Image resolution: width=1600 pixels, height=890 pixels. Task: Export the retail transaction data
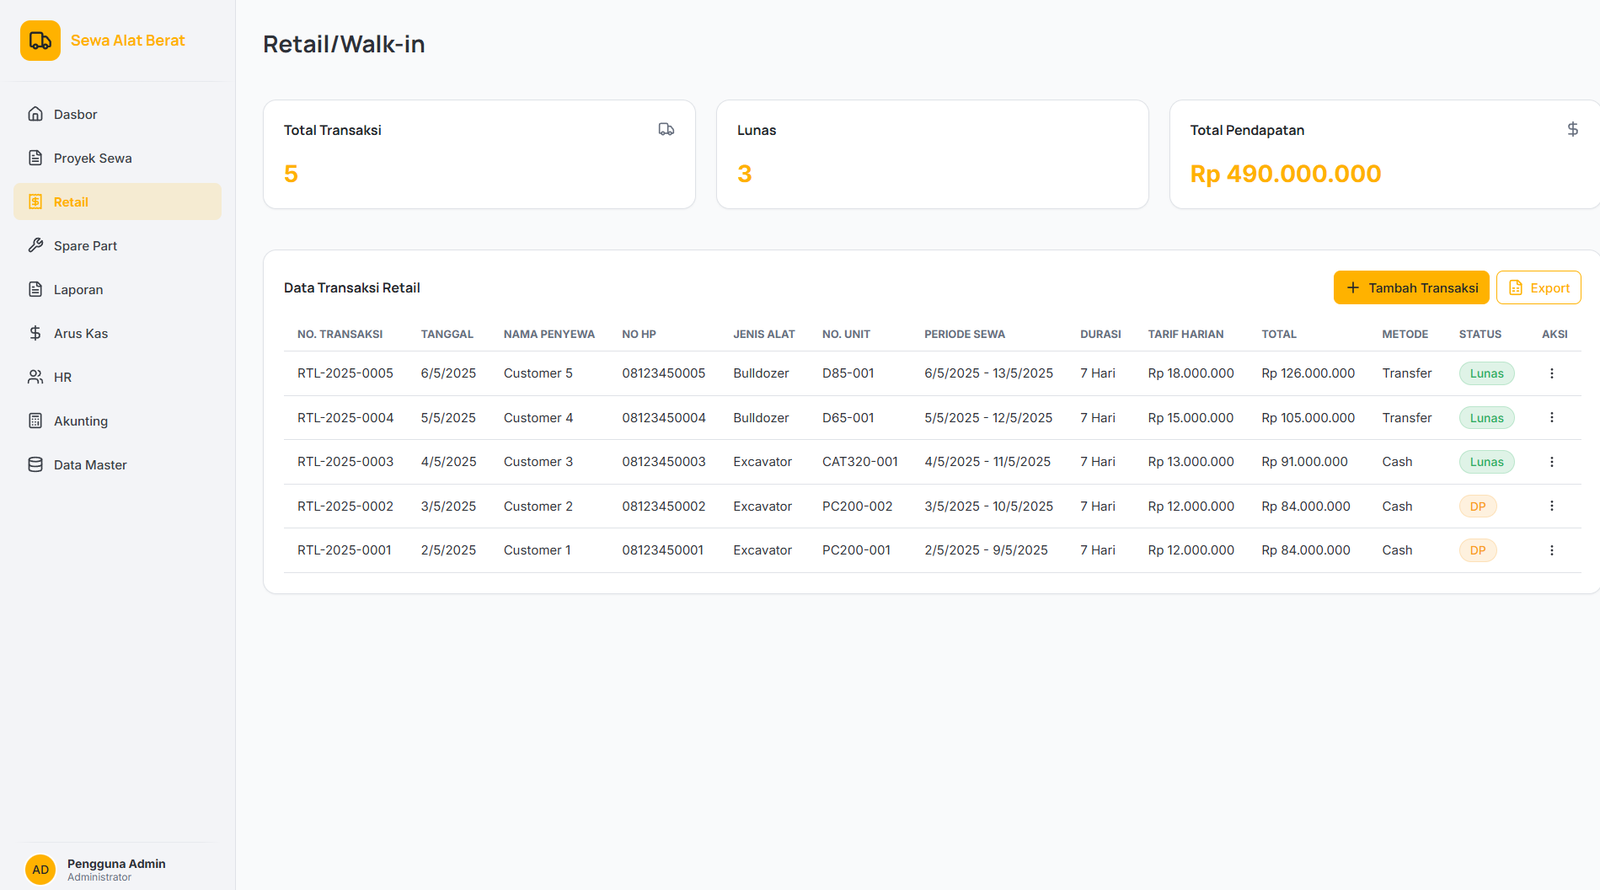[1538, 288]
